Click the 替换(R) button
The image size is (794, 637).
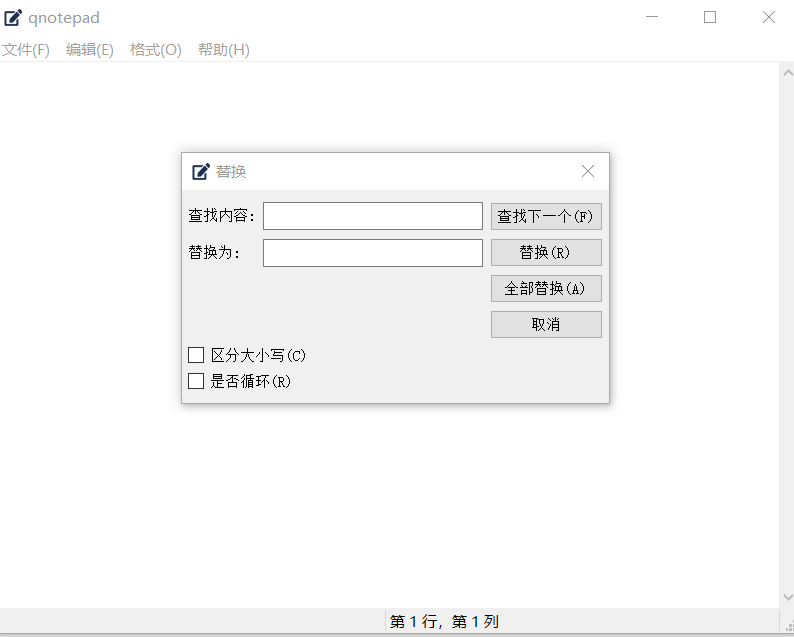tap(546, 252)
